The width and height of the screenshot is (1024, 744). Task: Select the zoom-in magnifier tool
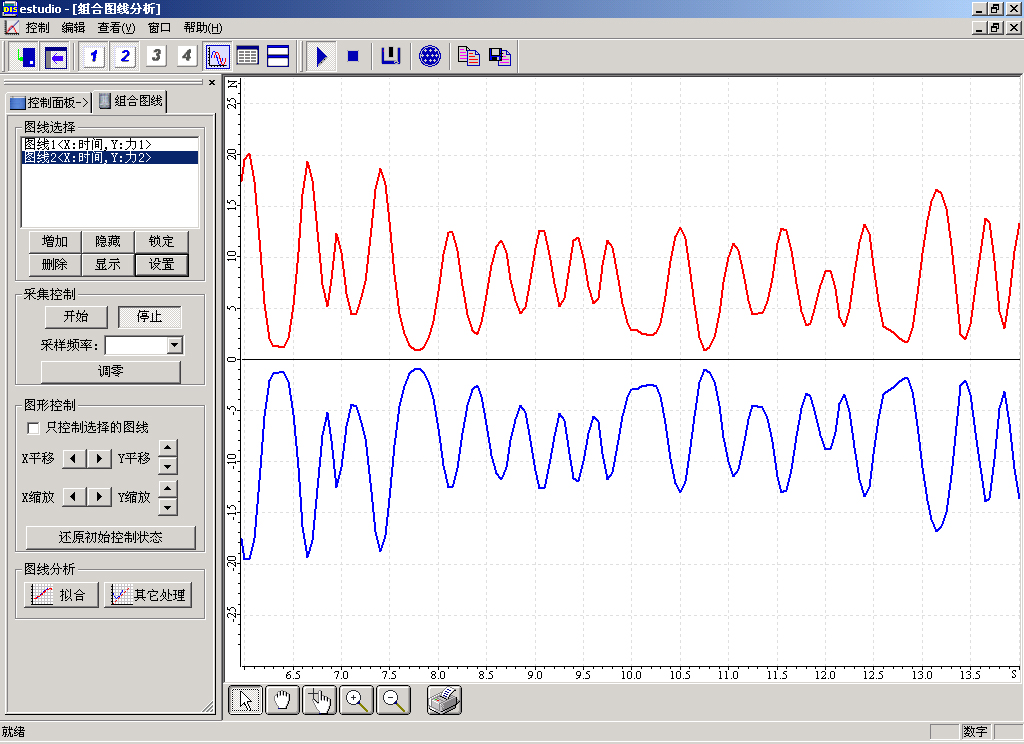356,701
